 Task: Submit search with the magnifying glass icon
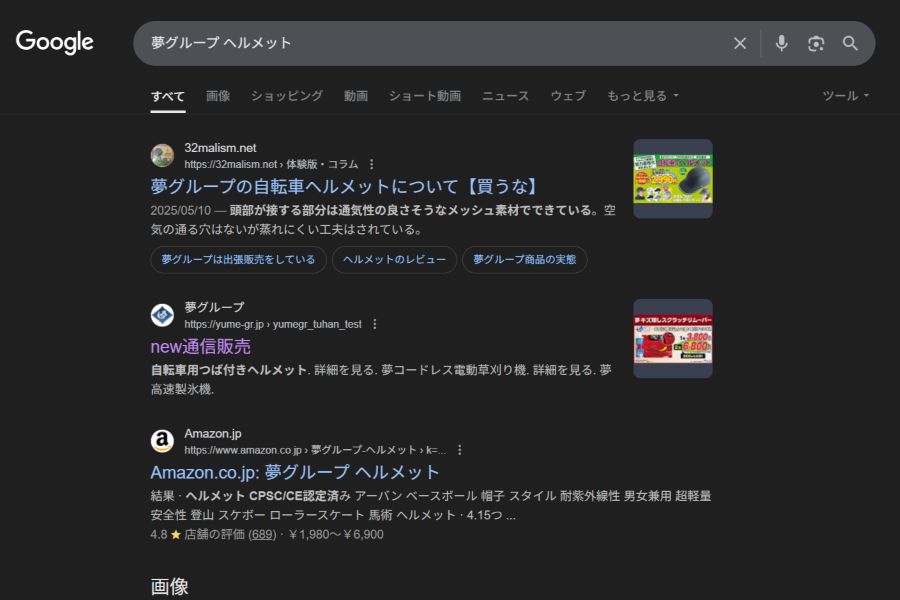point(850,43)
